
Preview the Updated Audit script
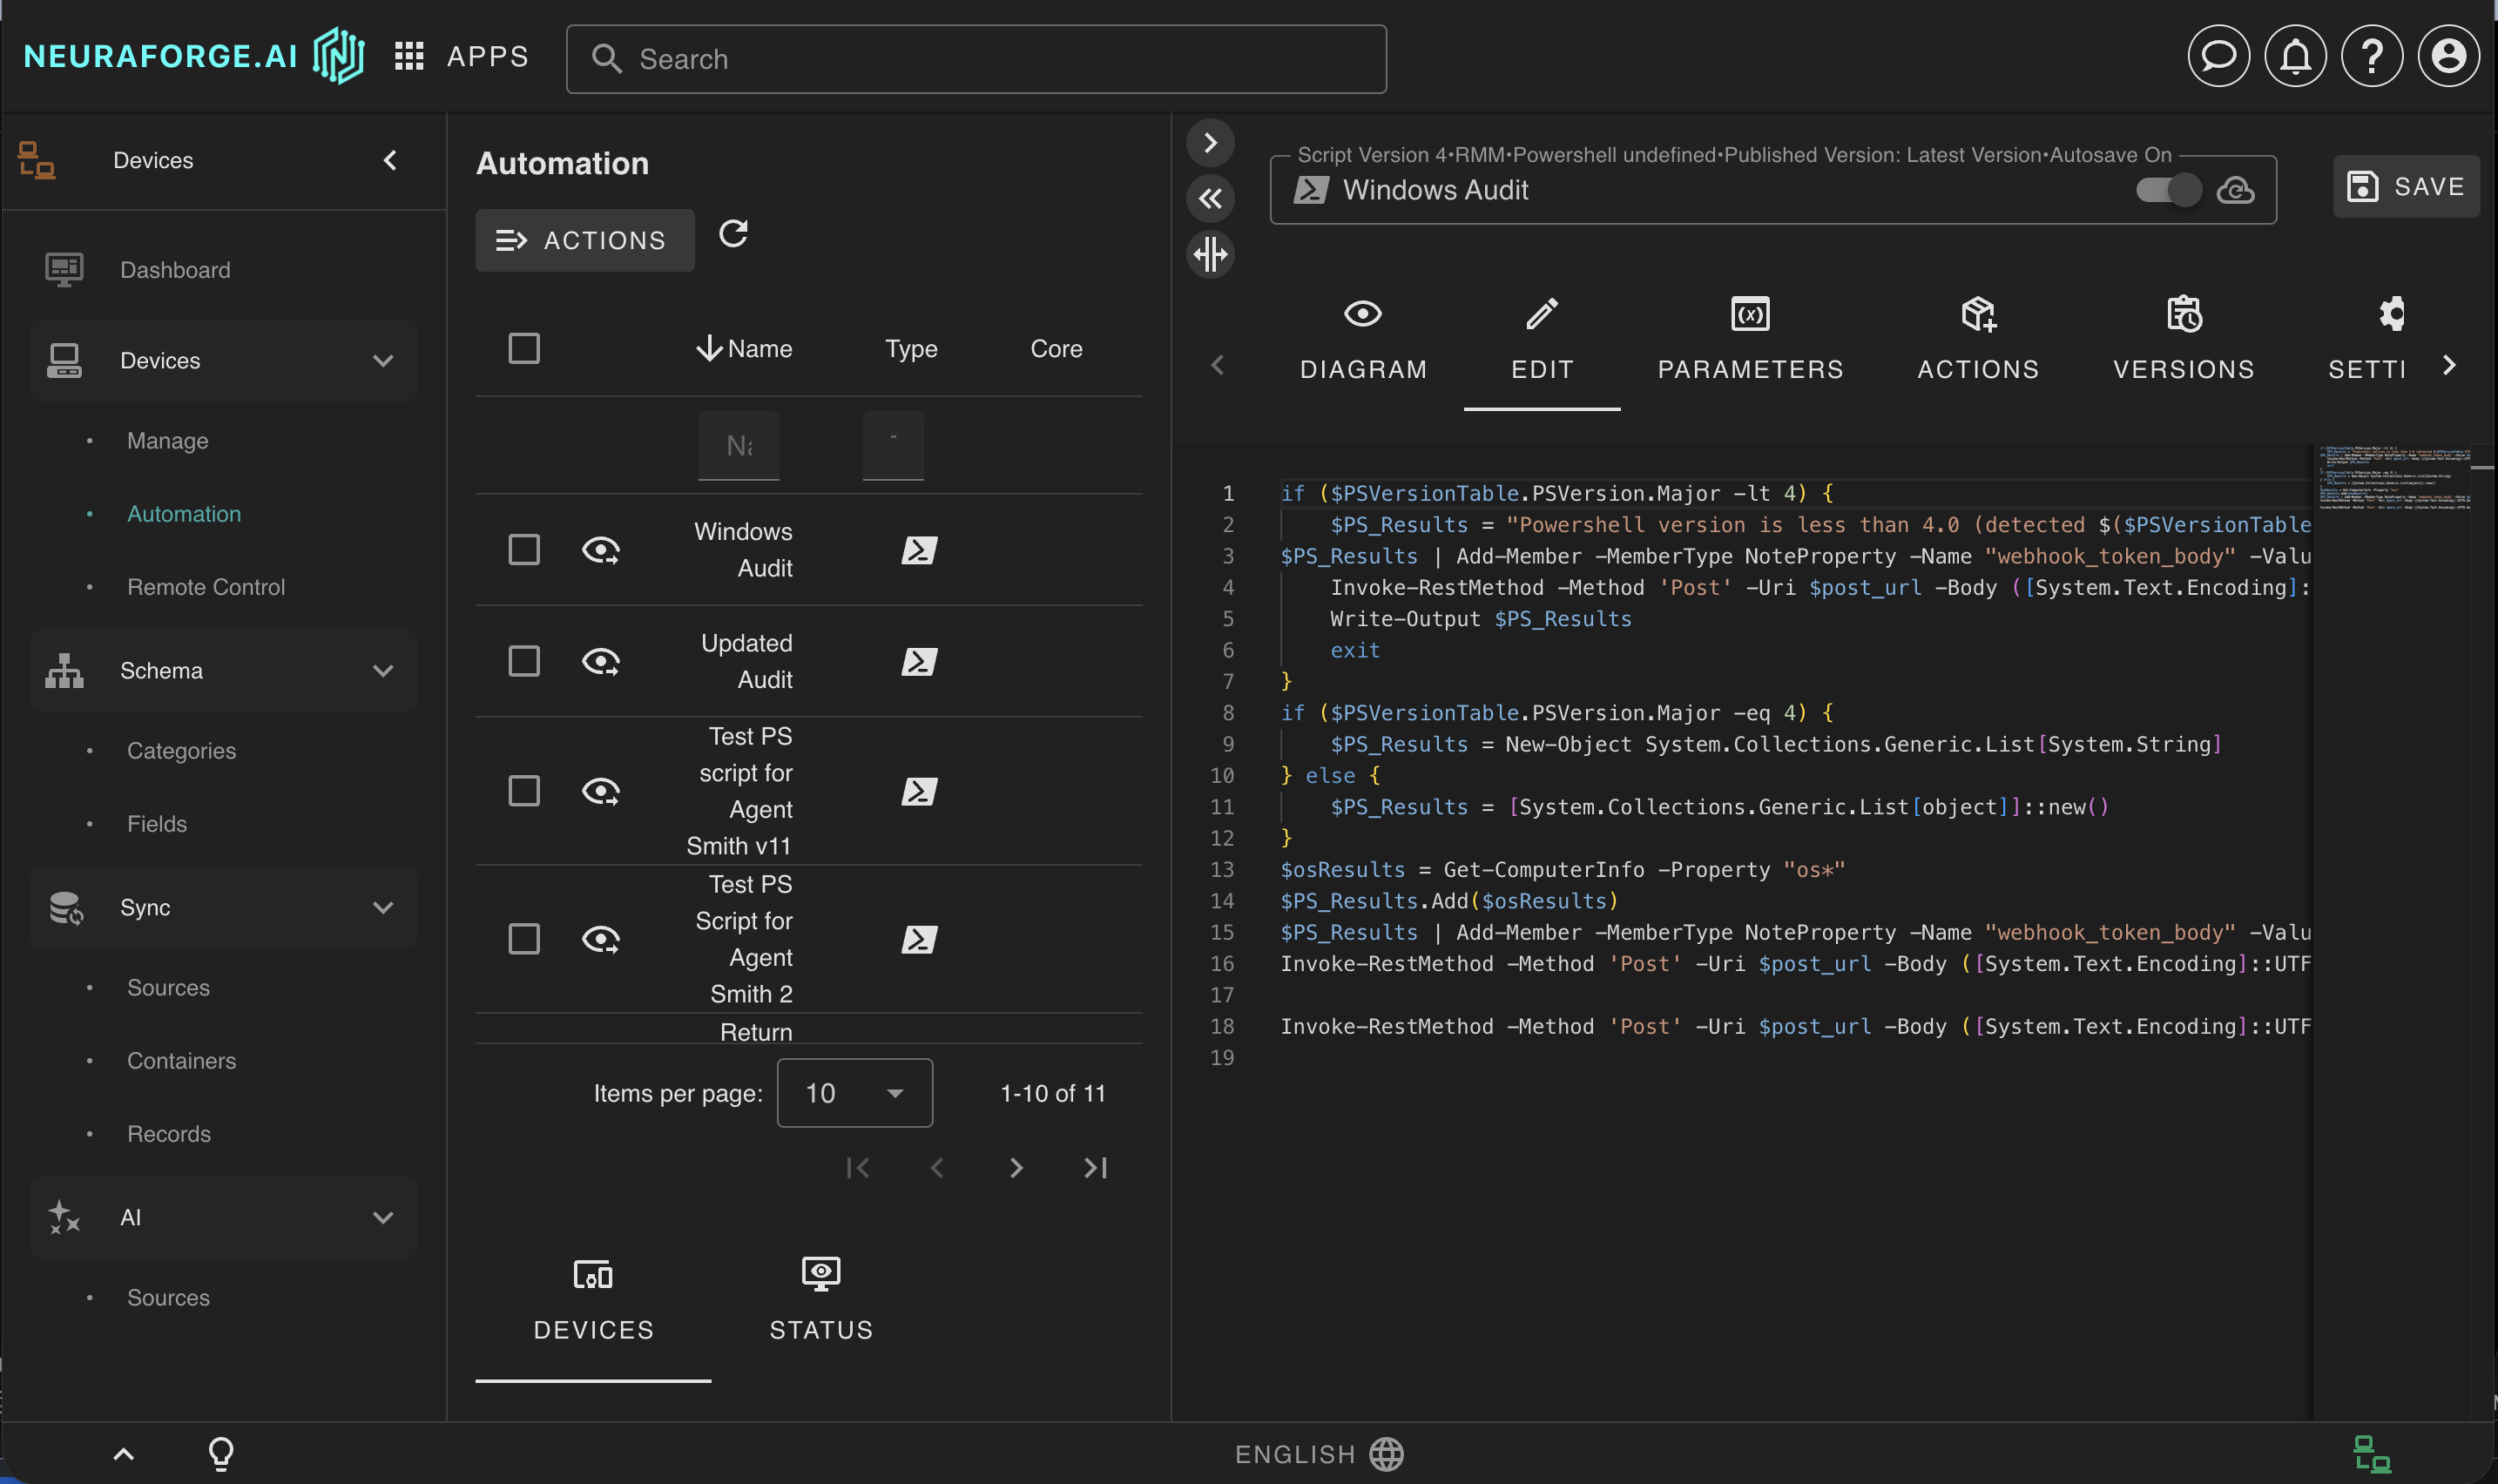click(x=602, y=661)
